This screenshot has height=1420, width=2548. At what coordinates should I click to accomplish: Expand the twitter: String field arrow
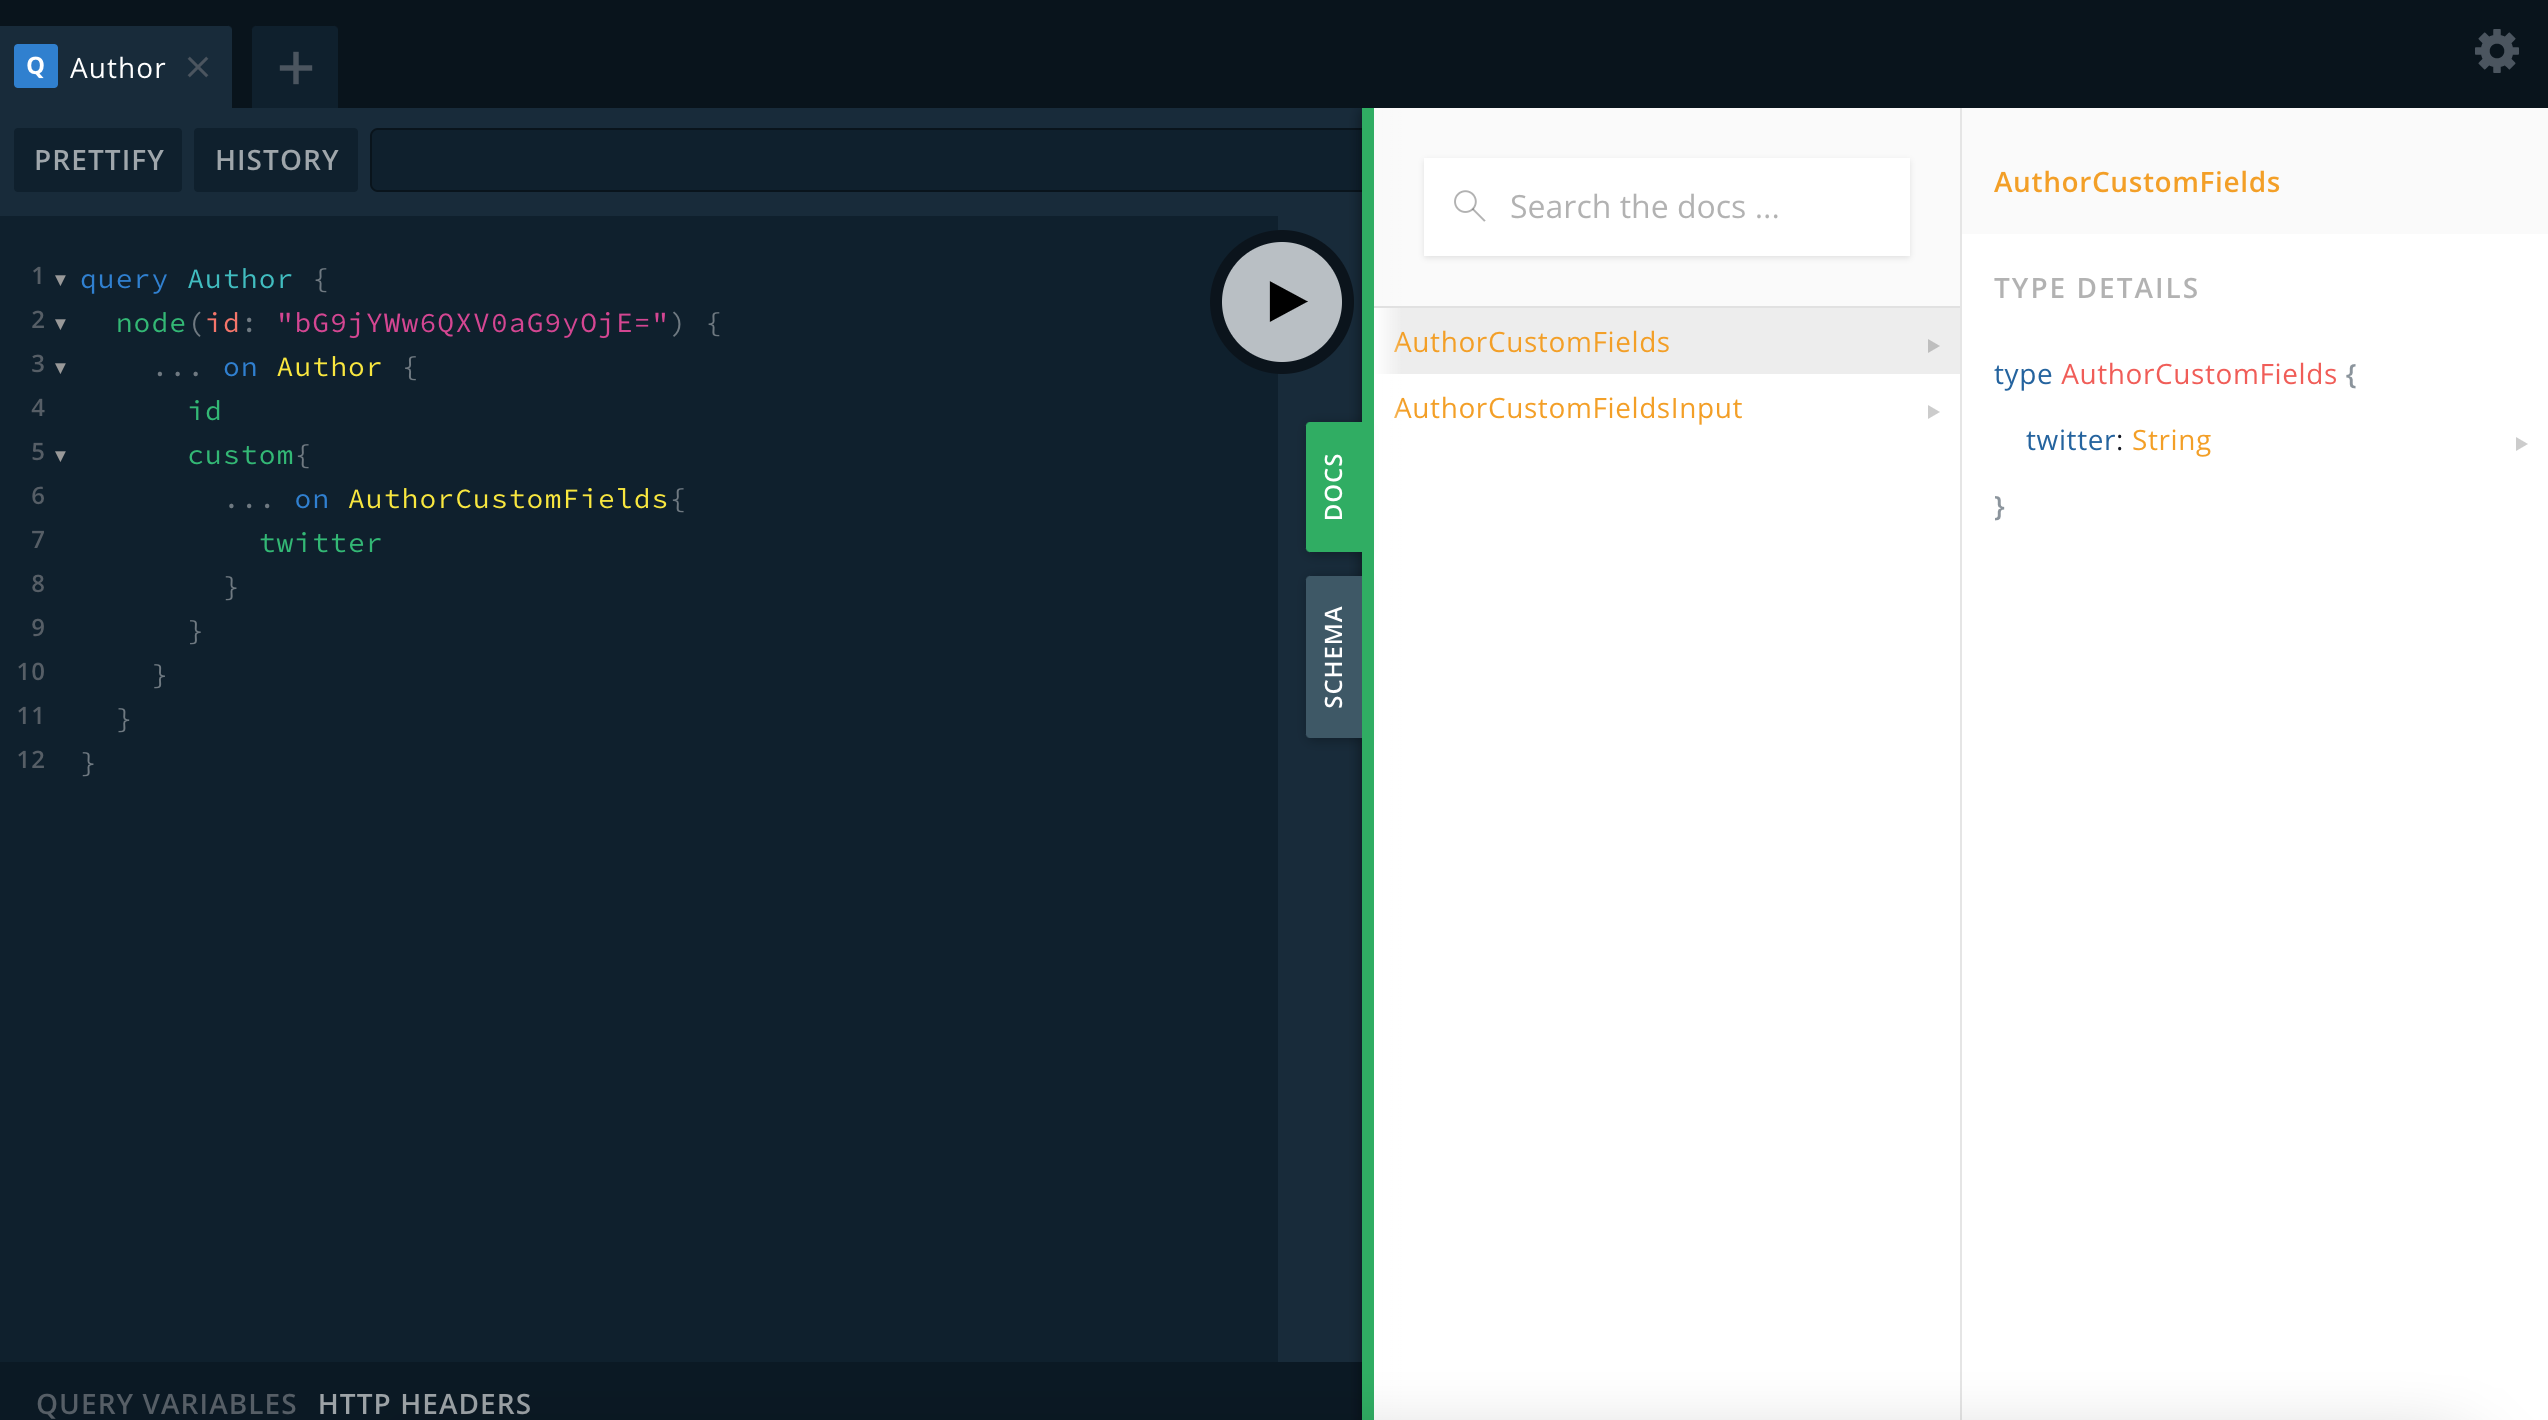click(2521, 443)
